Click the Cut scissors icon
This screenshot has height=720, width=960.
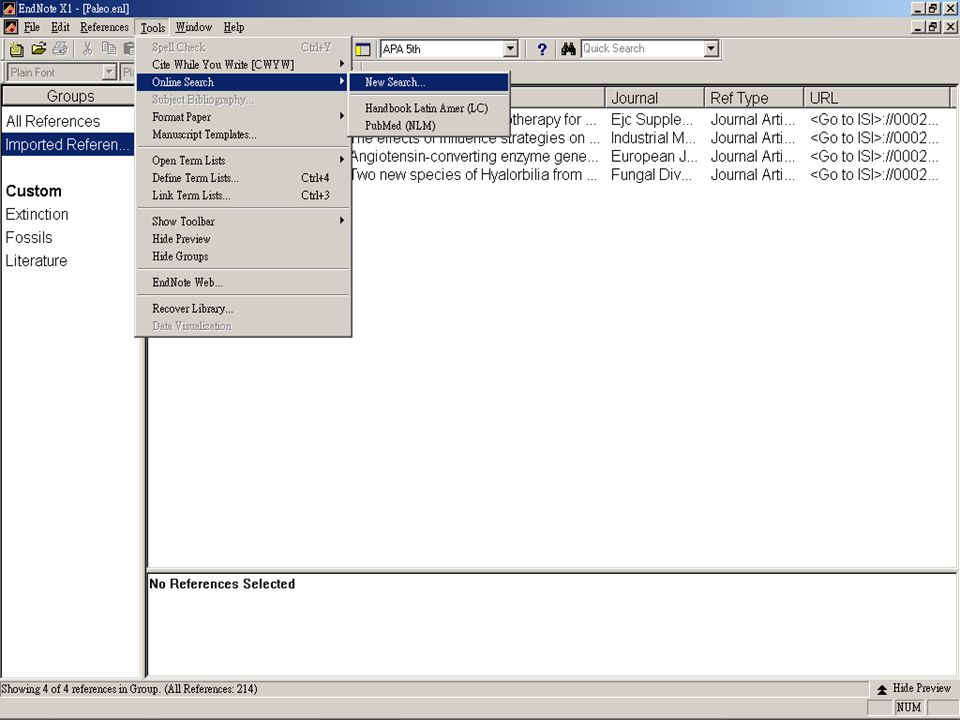click(x=87, y=48)
